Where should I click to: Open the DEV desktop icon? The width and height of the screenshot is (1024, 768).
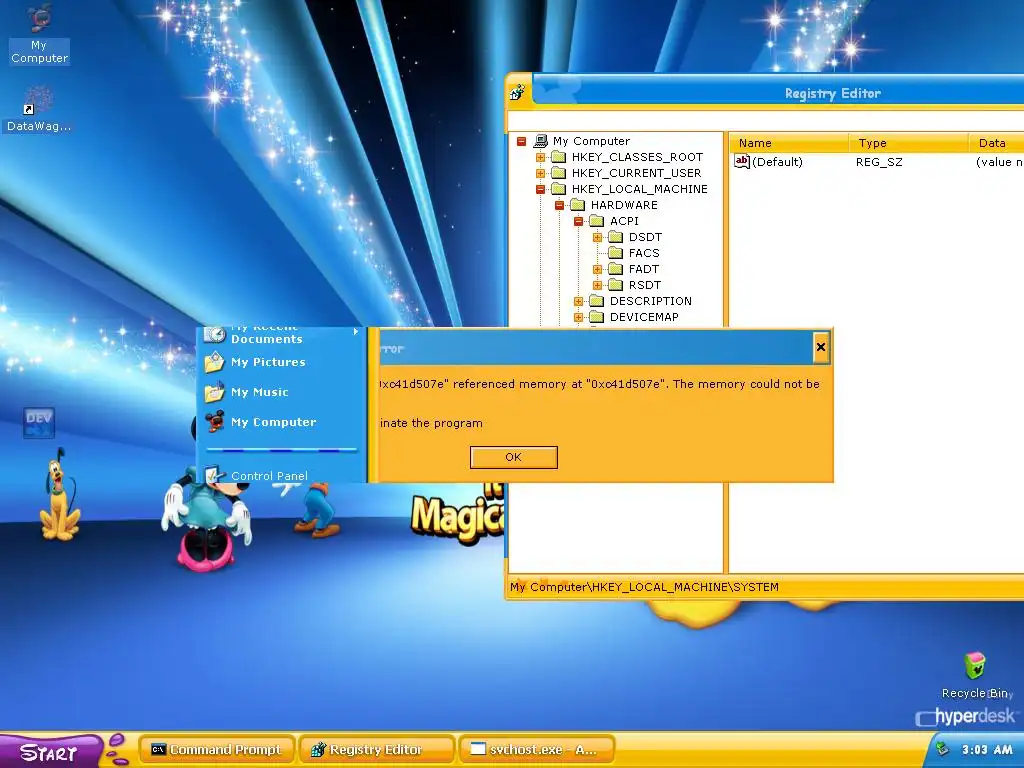pos(39,423)
